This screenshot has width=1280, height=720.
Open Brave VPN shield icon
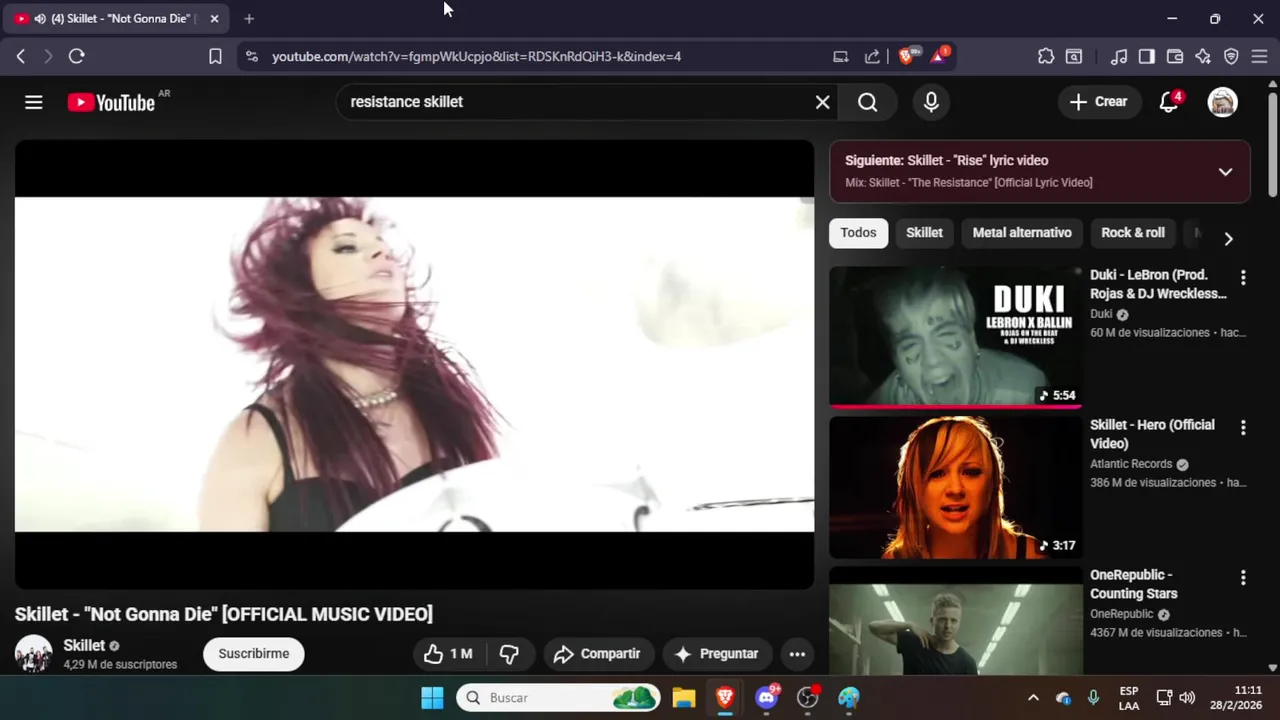point(1231,56)
